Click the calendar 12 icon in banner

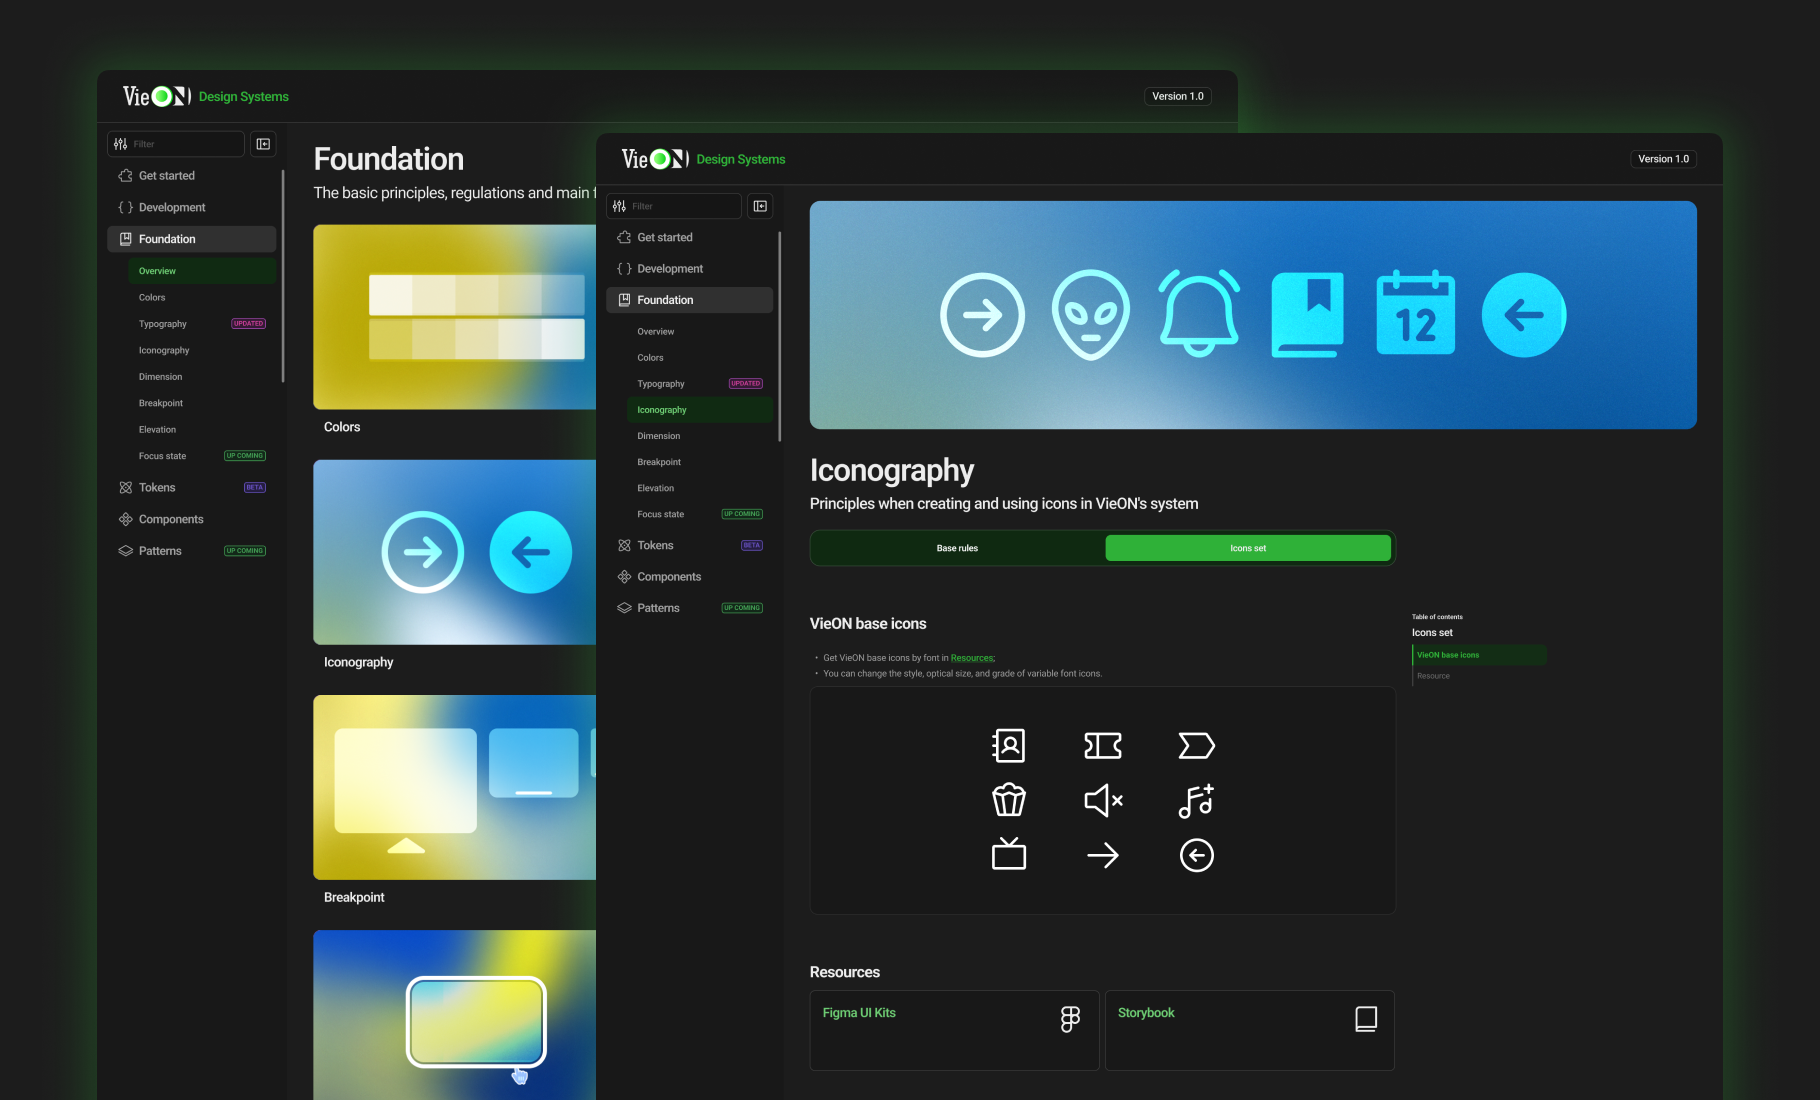(x=1416, y=313)
